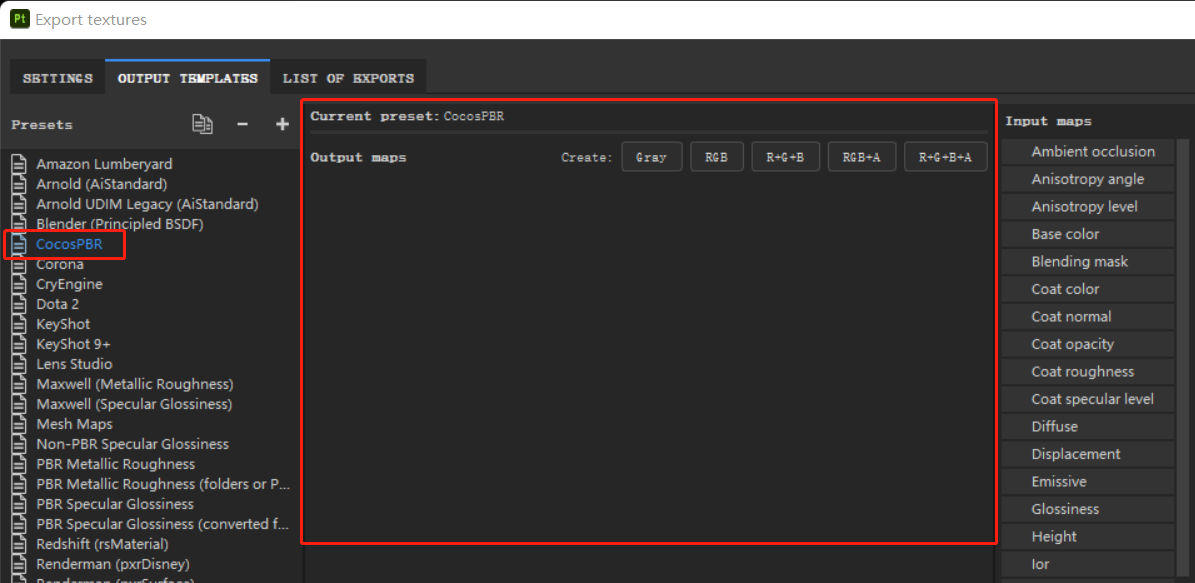1195x583 pixels.
Task: Click the file icon beside Corona
Action: [x=19, y=264]
